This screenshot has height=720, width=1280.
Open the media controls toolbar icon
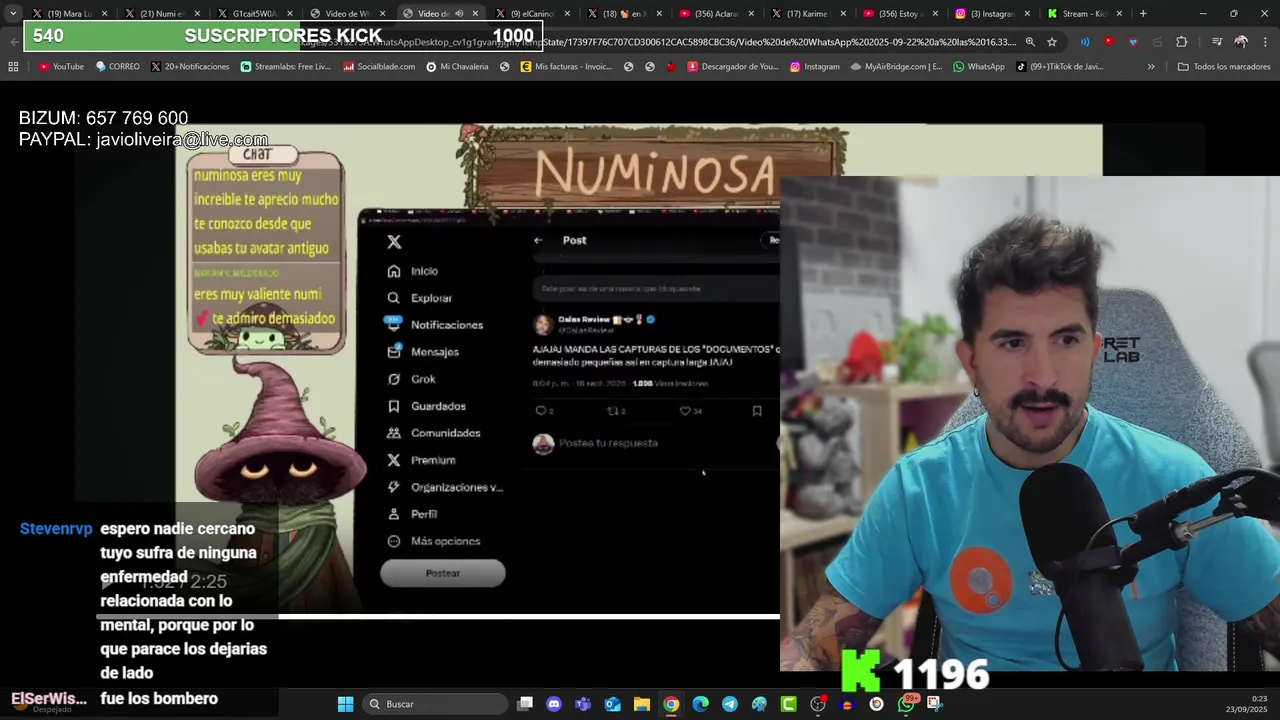1217,42
